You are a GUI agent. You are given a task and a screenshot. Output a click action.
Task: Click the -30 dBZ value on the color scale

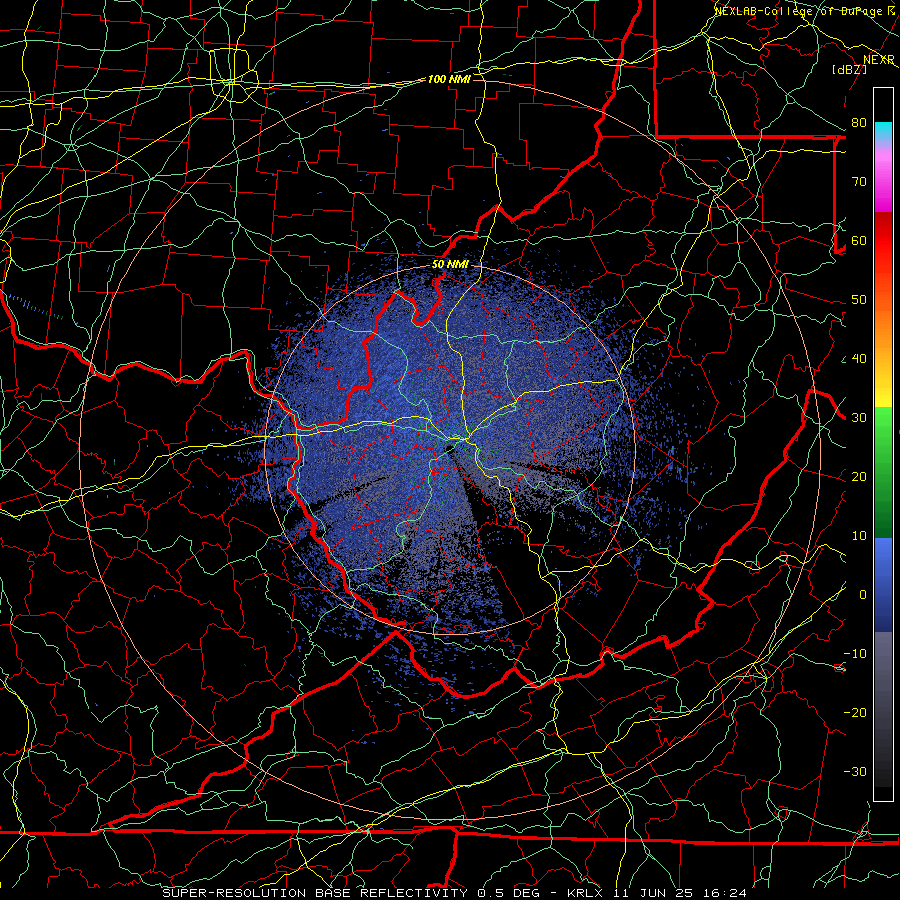pyautogui.click(x=855, y=772)
